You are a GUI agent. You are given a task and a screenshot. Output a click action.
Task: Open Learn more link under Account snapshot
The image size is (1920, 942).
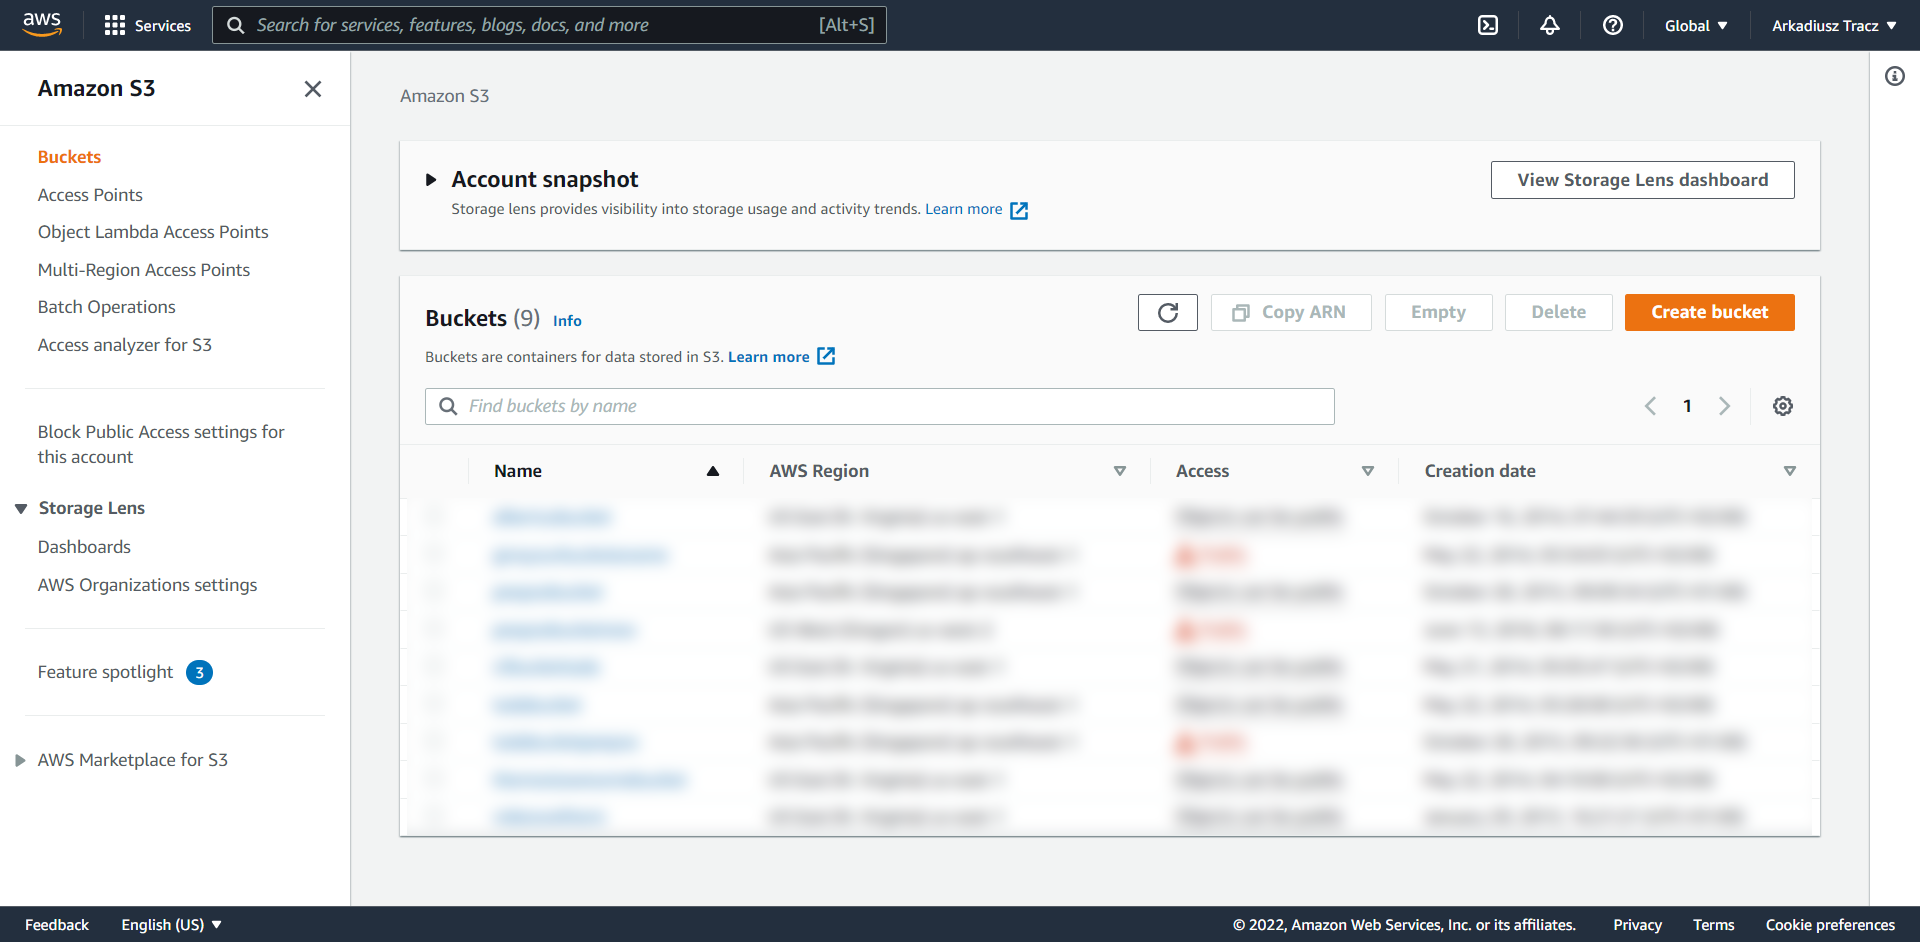click(x=963, y=209)
